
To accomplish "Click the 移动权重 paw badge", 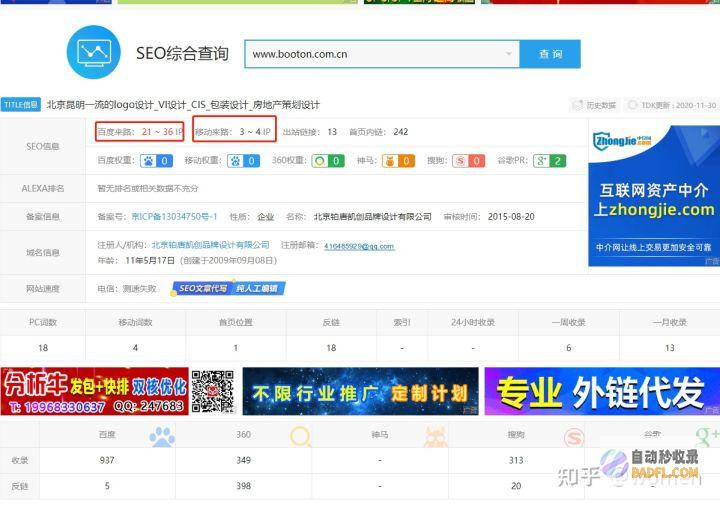I will tap(243, 161).
